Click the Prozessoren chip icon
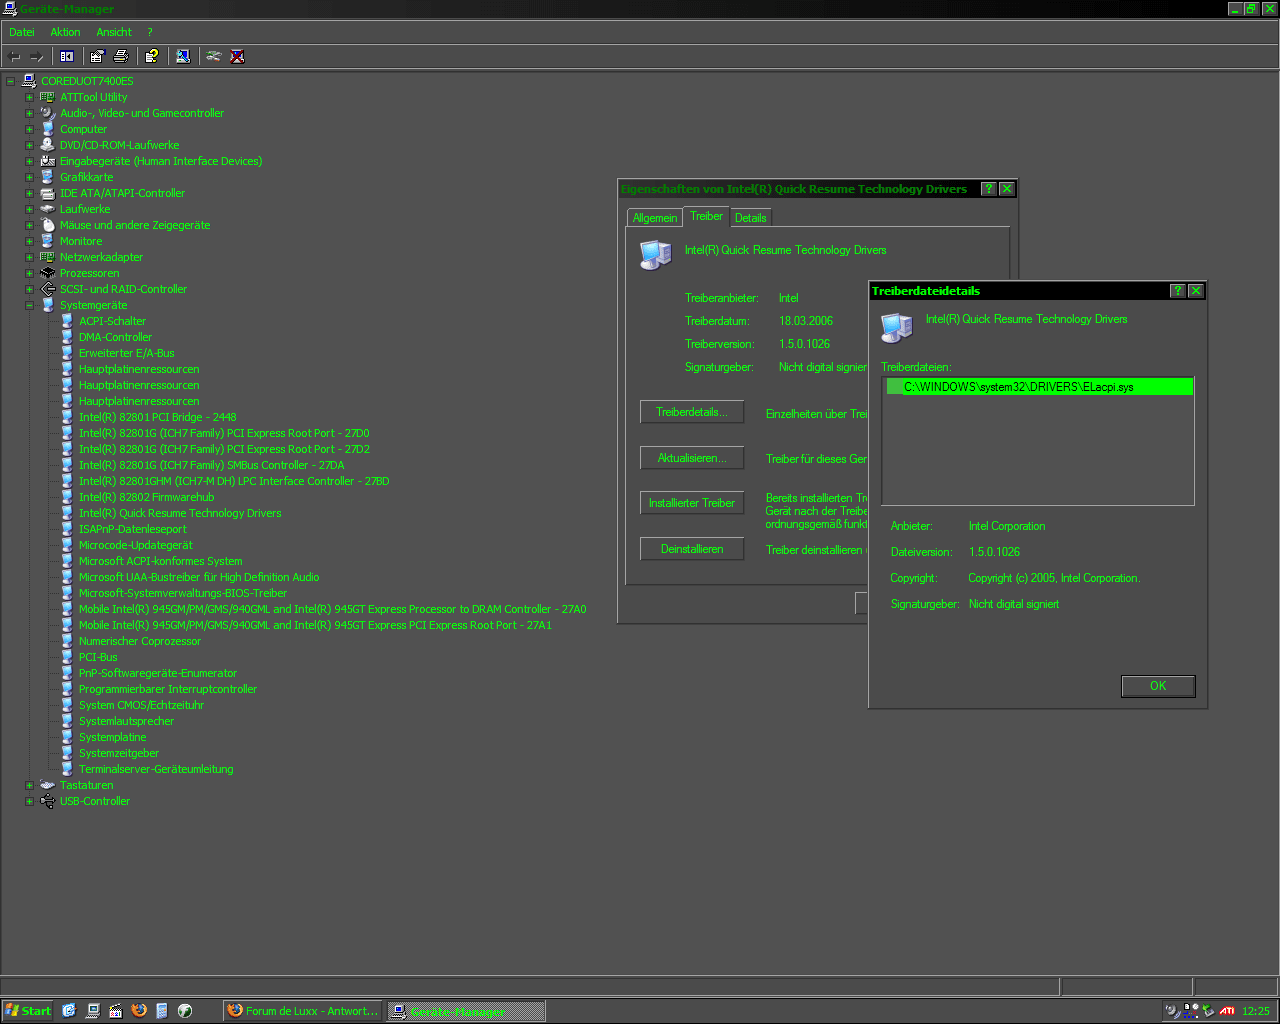1280x1024 pixels. point(47,273)
